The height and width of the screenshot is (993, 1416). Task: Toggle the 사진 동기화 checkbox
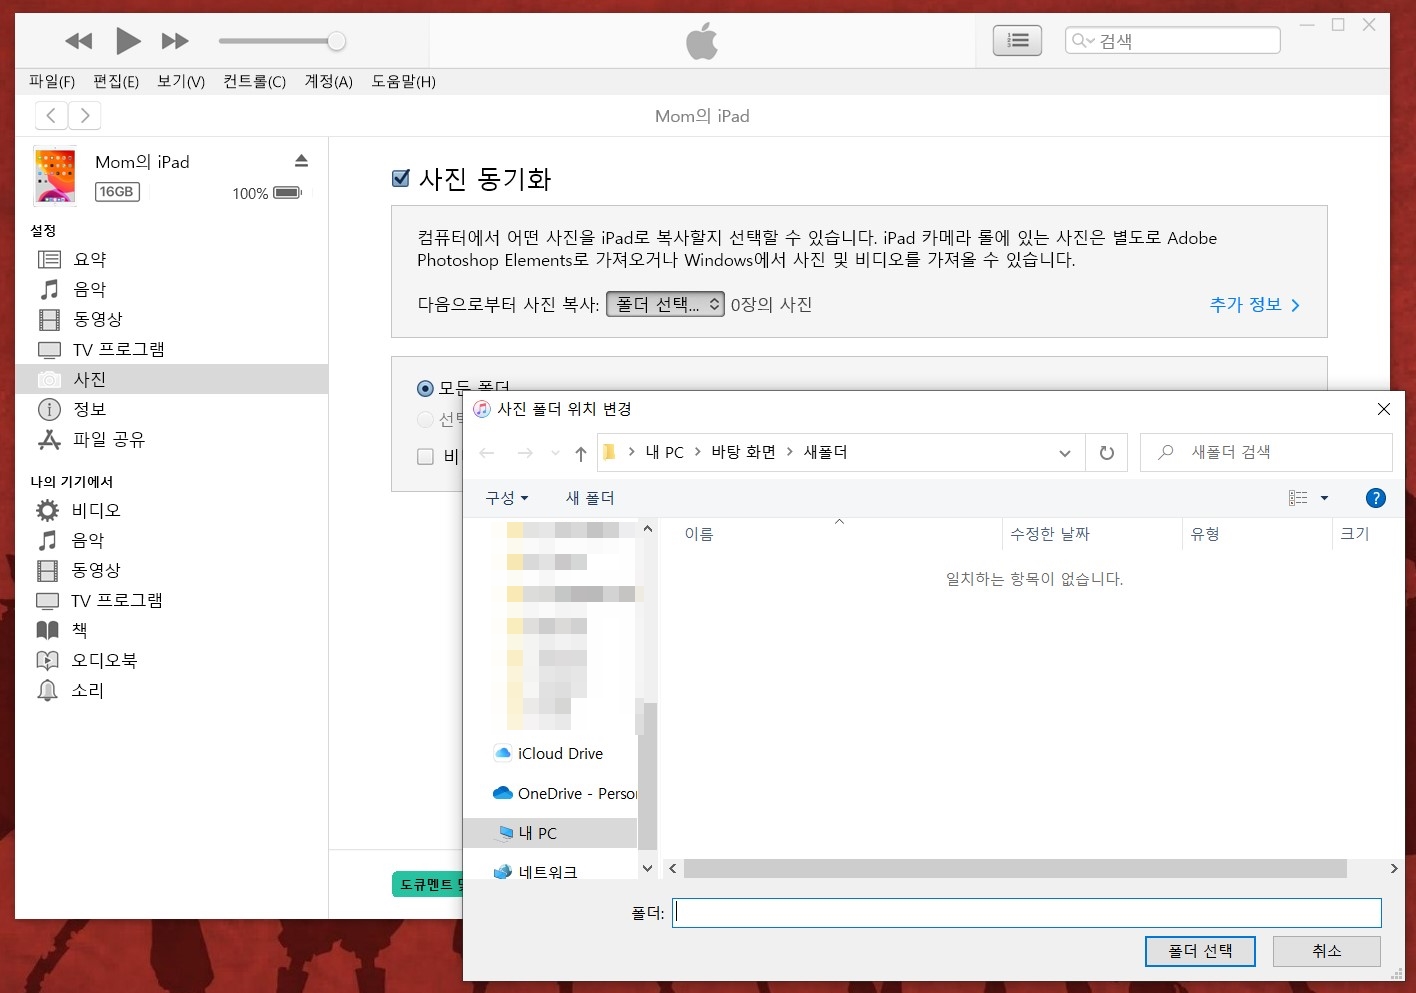(x=401, y=179)
